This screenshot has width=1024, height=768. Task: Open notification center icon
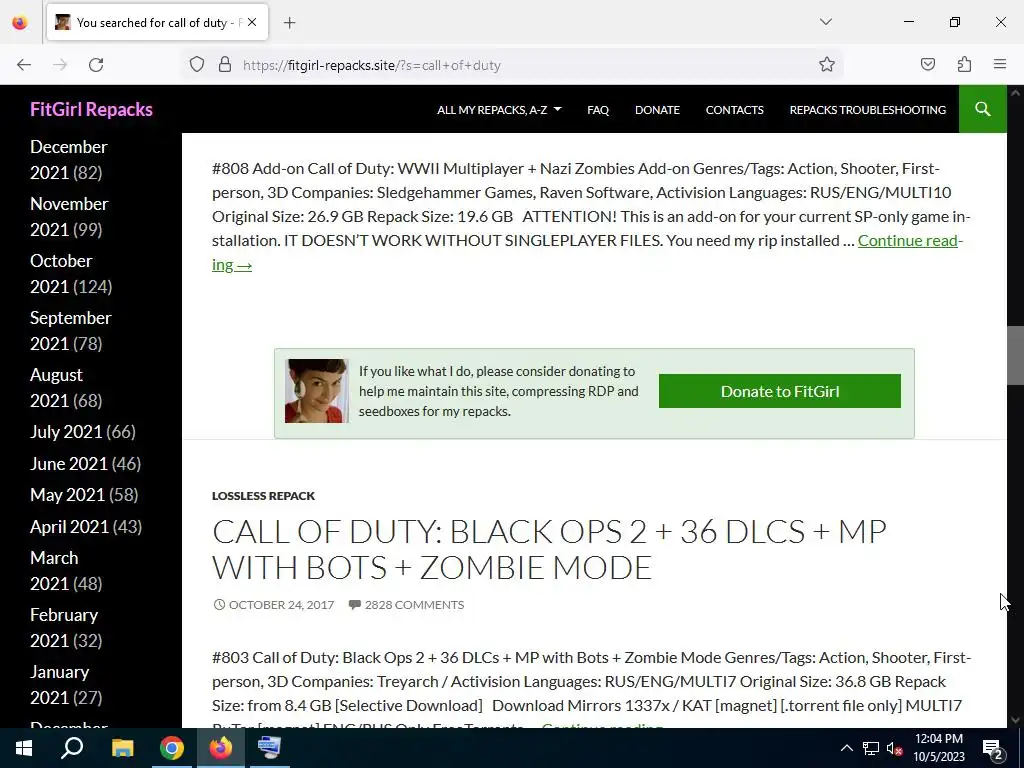[x=993, y=748]
